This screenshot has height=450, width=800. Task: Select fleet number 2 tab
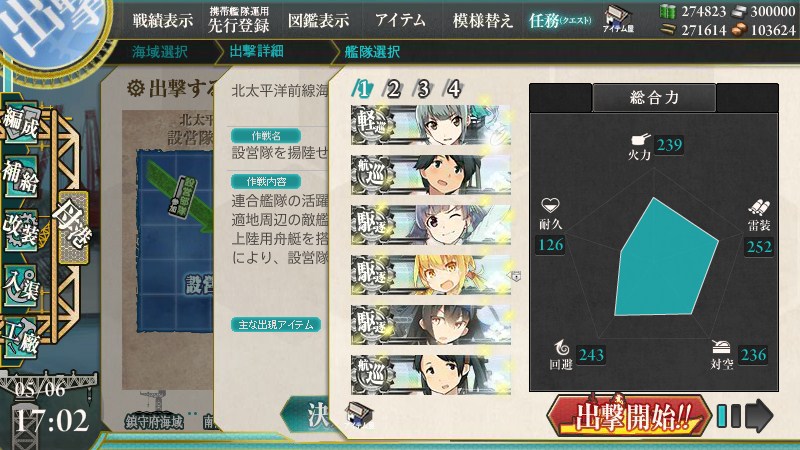point(392,89)
